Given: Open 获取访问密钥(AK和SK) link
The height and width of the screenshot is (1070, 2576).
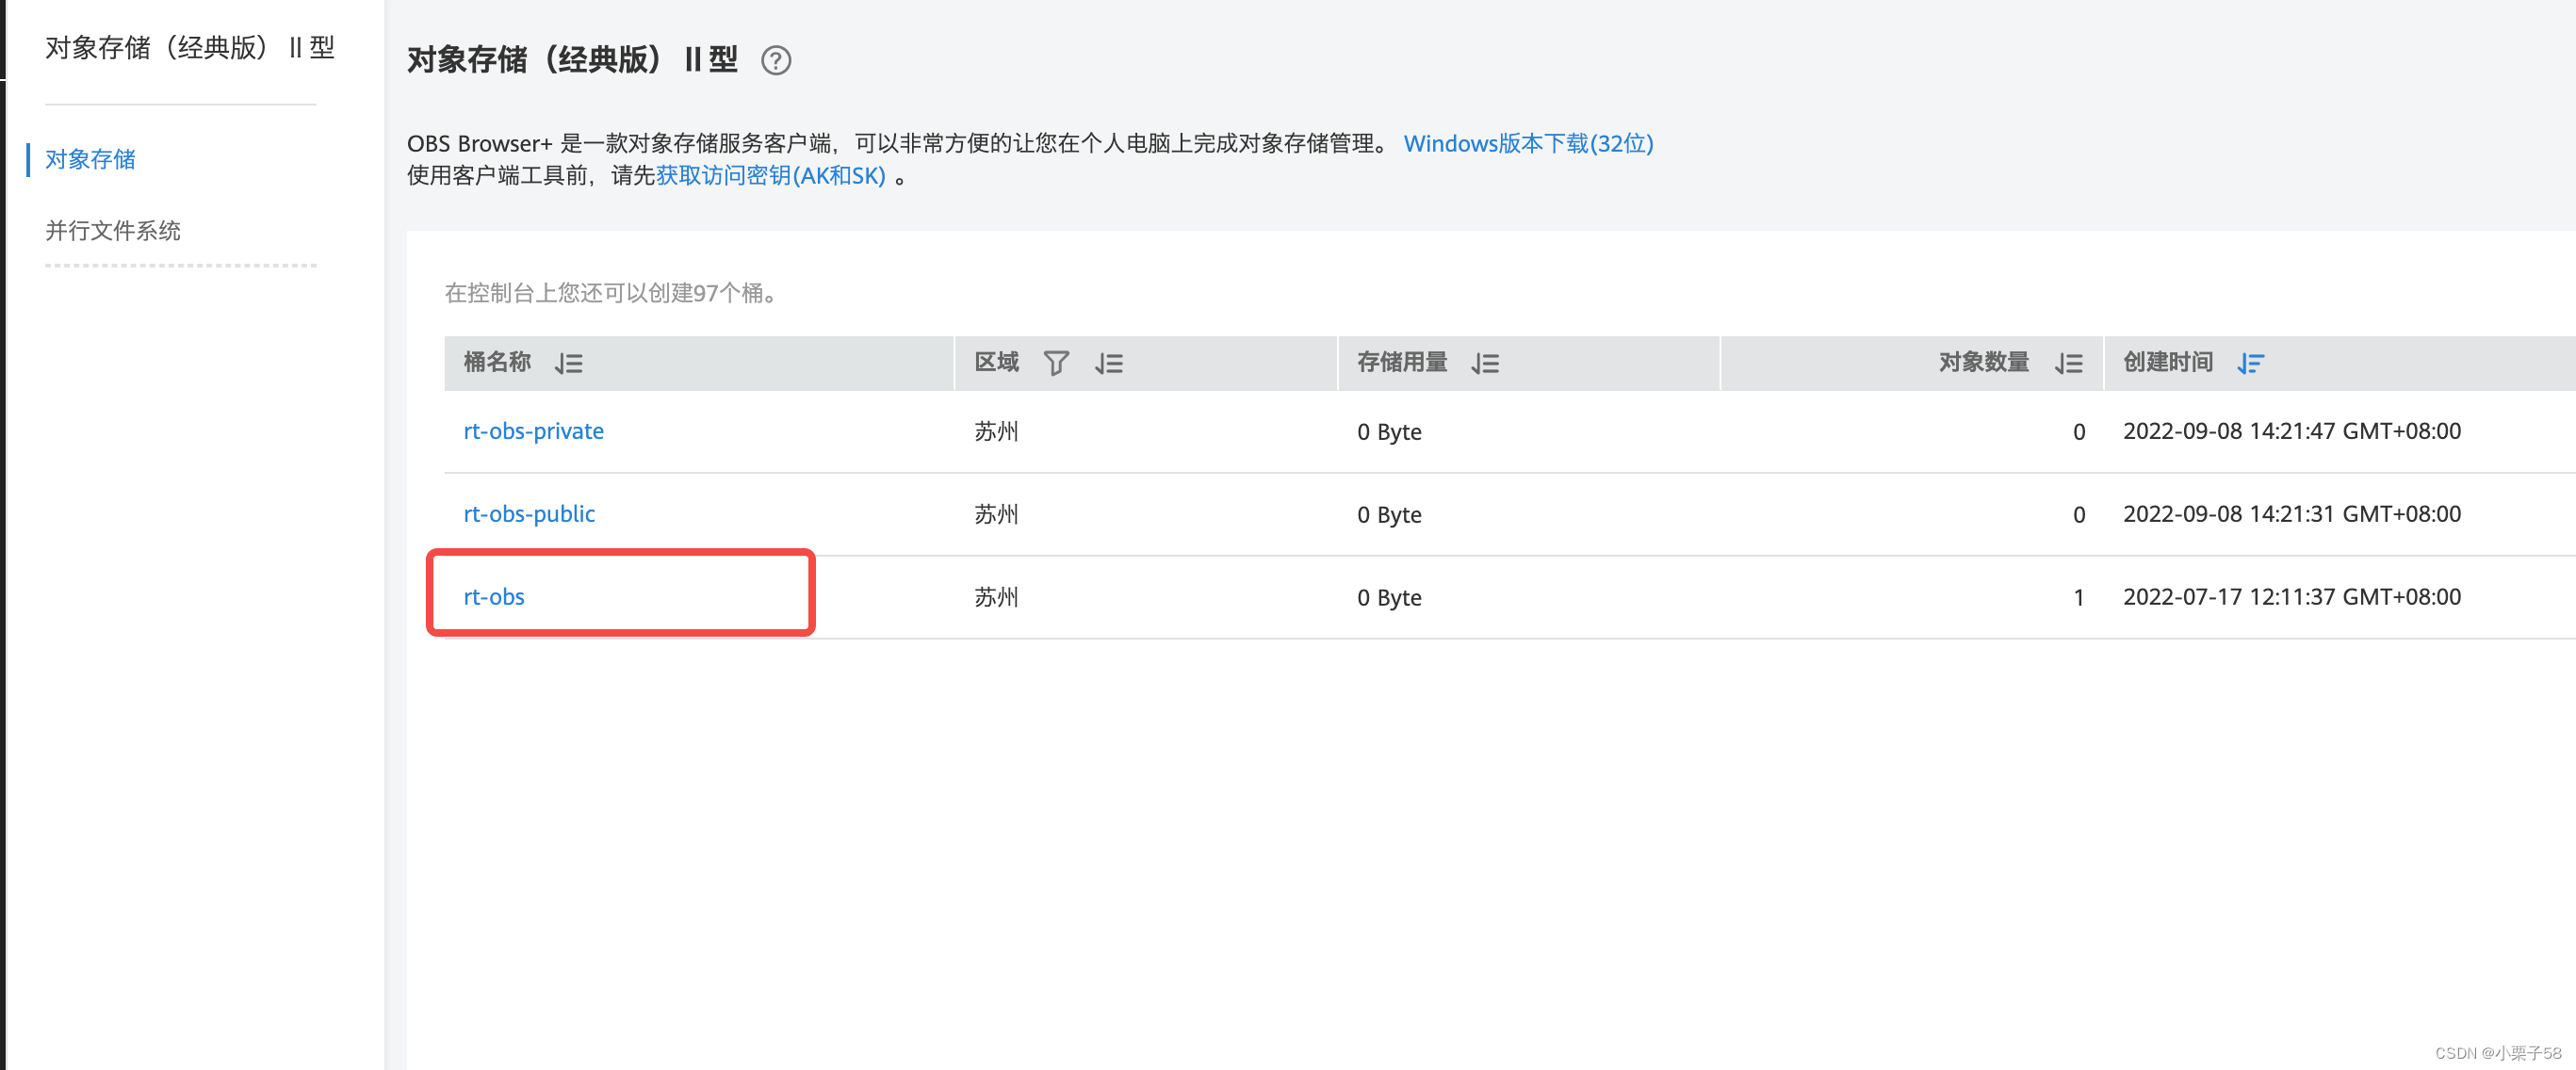Looking at the screenshot, I should (x=770, y=175).
